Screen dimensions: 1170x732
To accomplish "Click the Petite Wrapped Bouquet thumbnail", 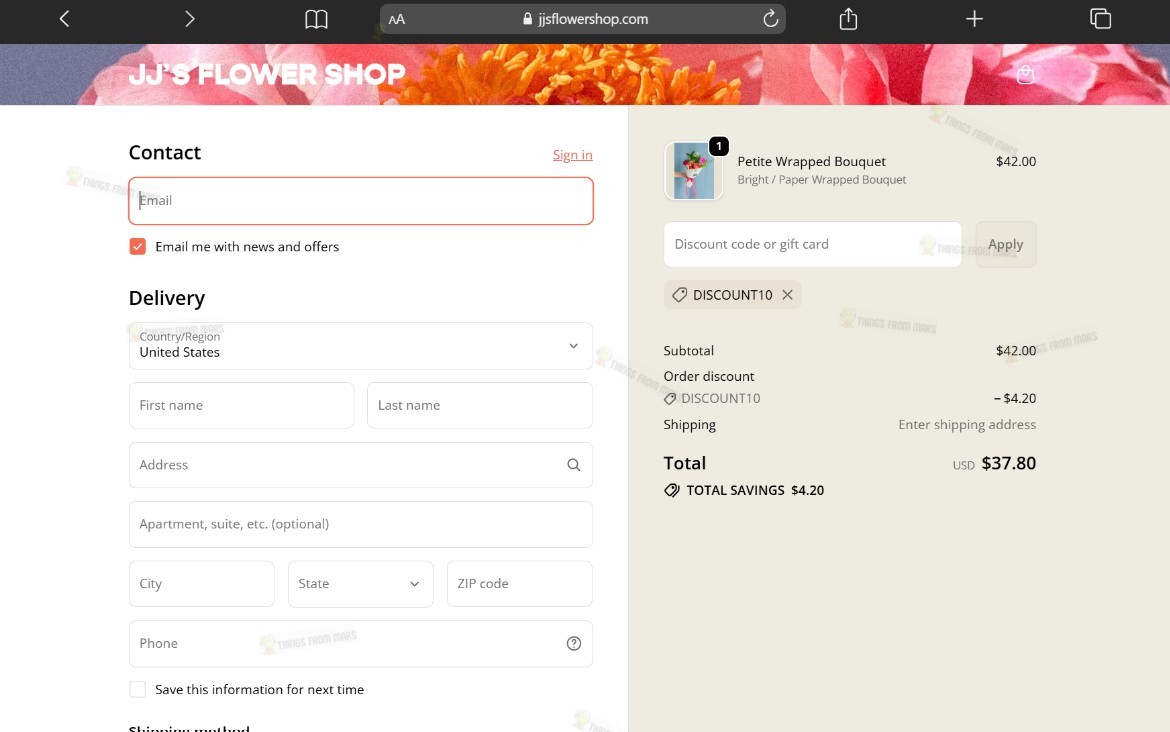I will click(694, 171).
